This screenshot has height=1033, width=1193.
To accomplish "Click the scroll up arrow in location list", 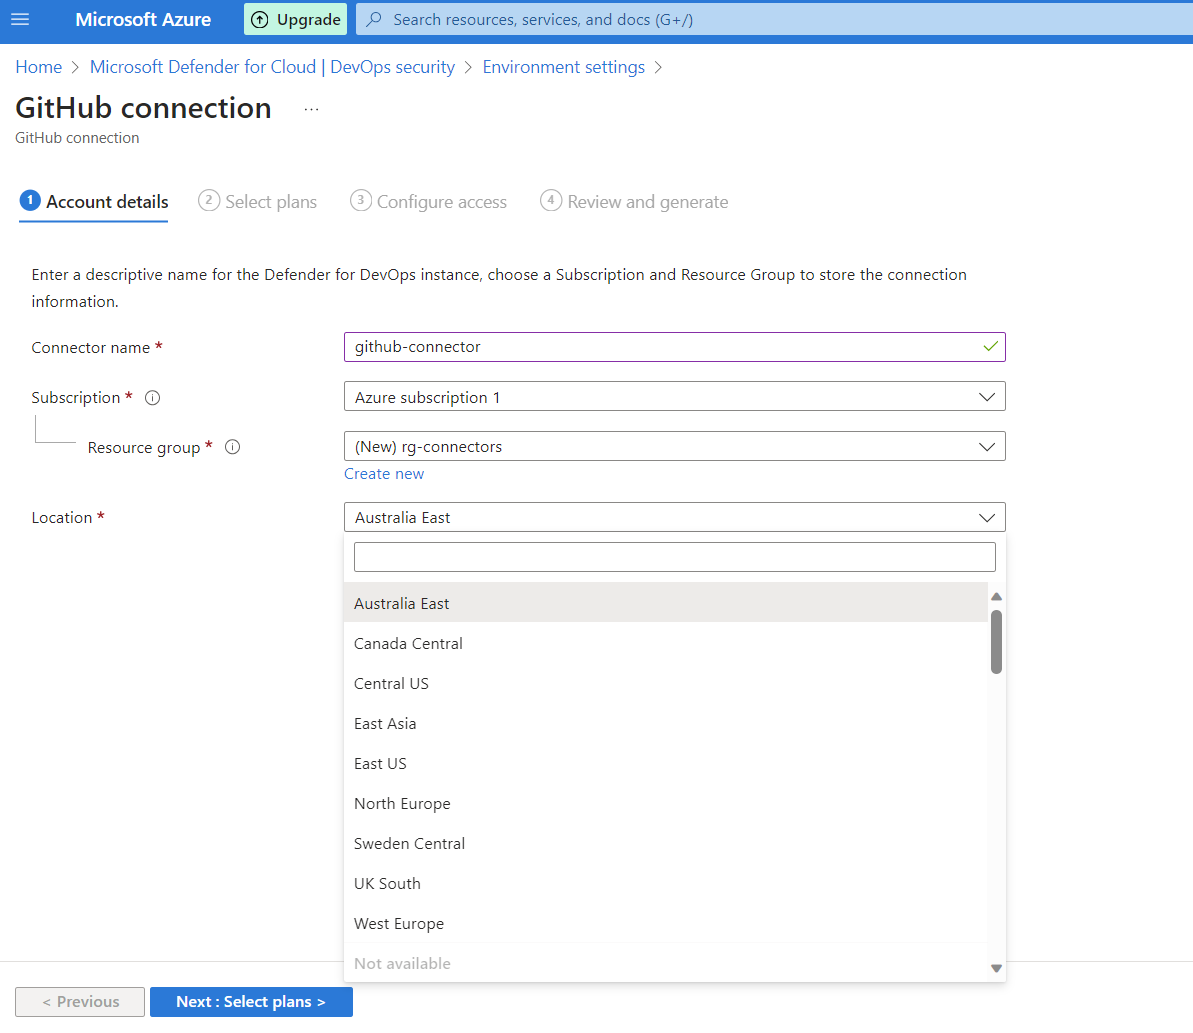I will (x=996, y=597).
